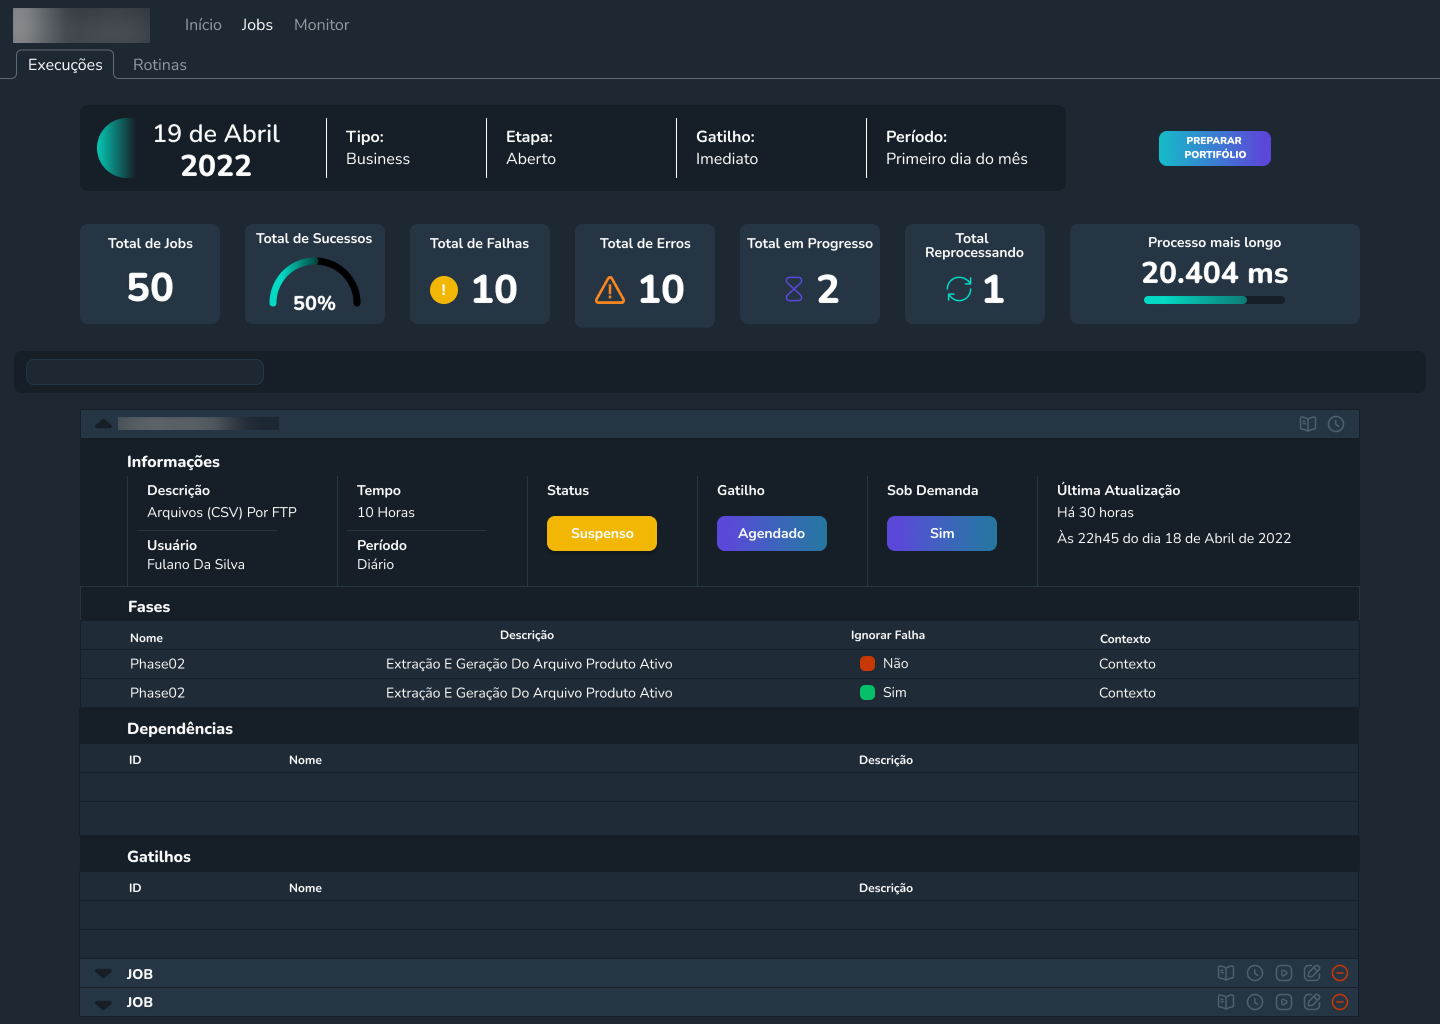This screenshot has height=1024, width=1440.
Task: Expand the last JOB row at the bottom
Action: (x=103, y=1003)
